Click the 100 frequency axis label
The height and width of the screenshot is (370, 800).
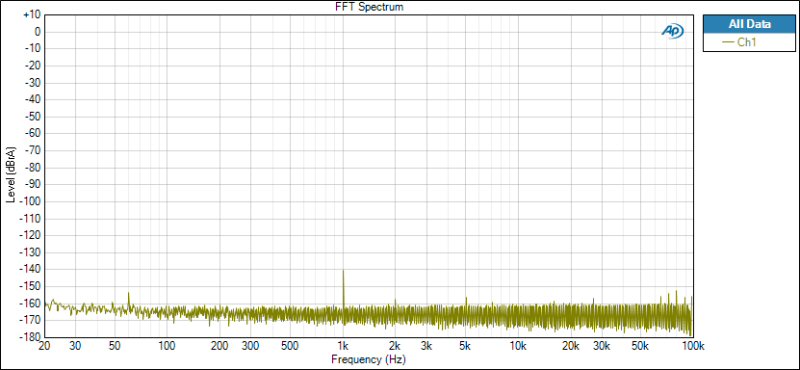(168, 346)
